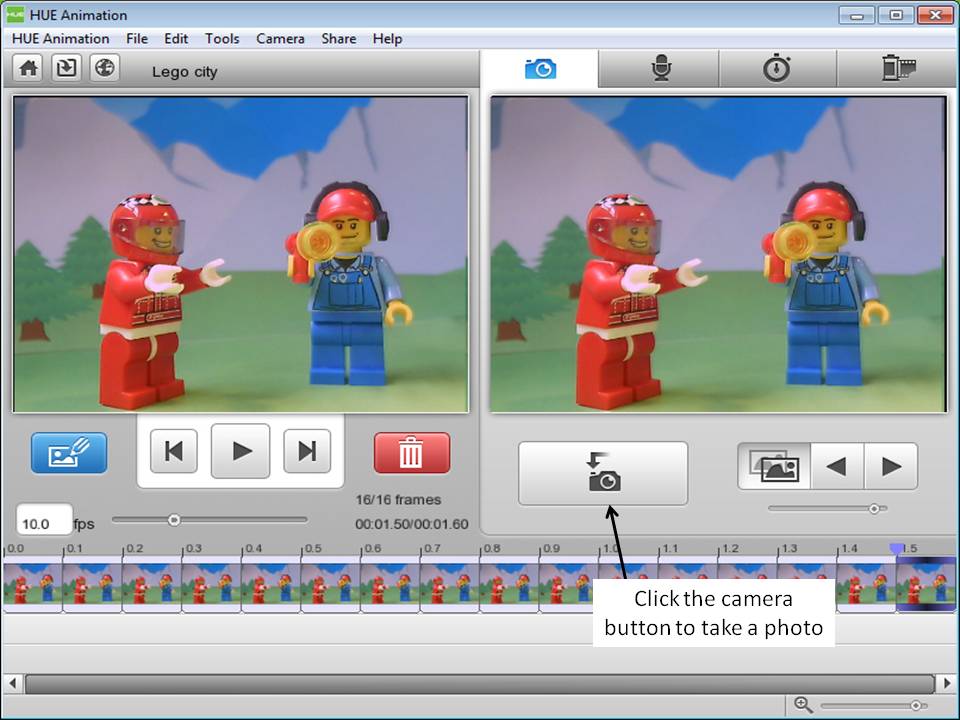
Task: Click the playback preview image
Action: pyautogui.click(x=241, y=254)
